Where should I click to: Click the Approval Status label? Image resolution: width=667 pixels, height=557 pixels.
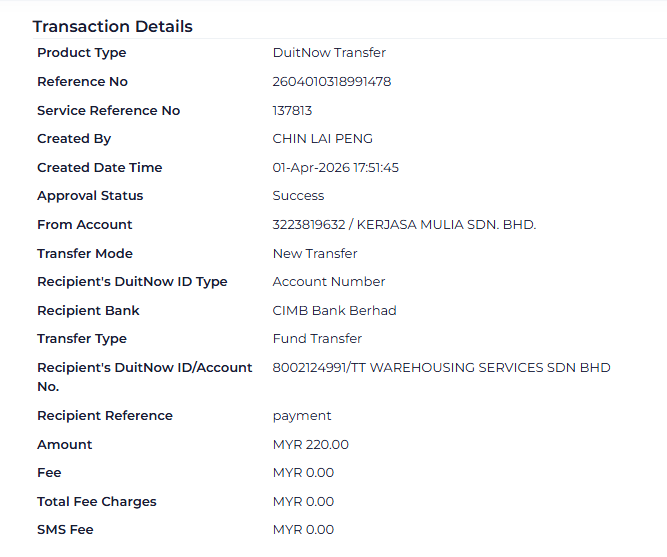[90, 196]
